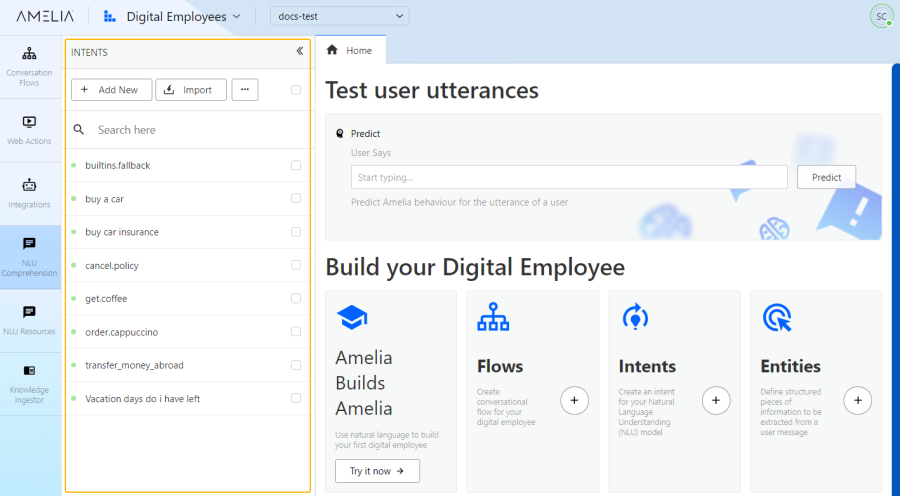Check the buy car insurance checkbox
The image size is (900, 496).
296,232
